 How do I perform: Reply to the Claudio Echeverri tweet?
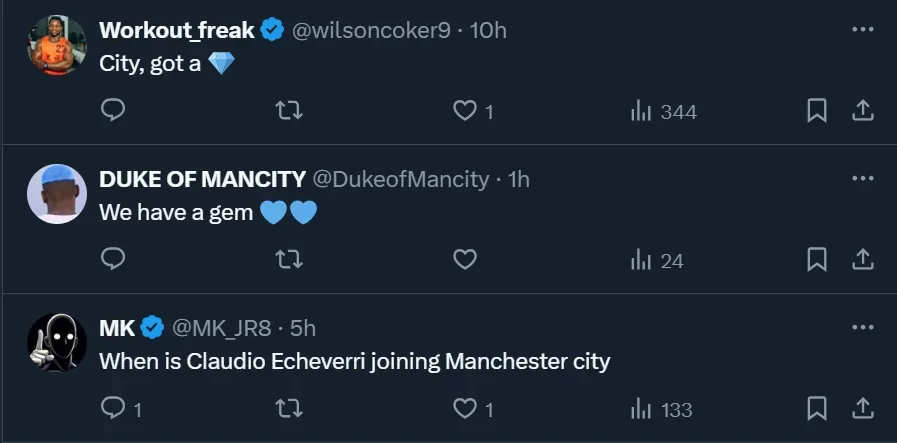(114, 409)
